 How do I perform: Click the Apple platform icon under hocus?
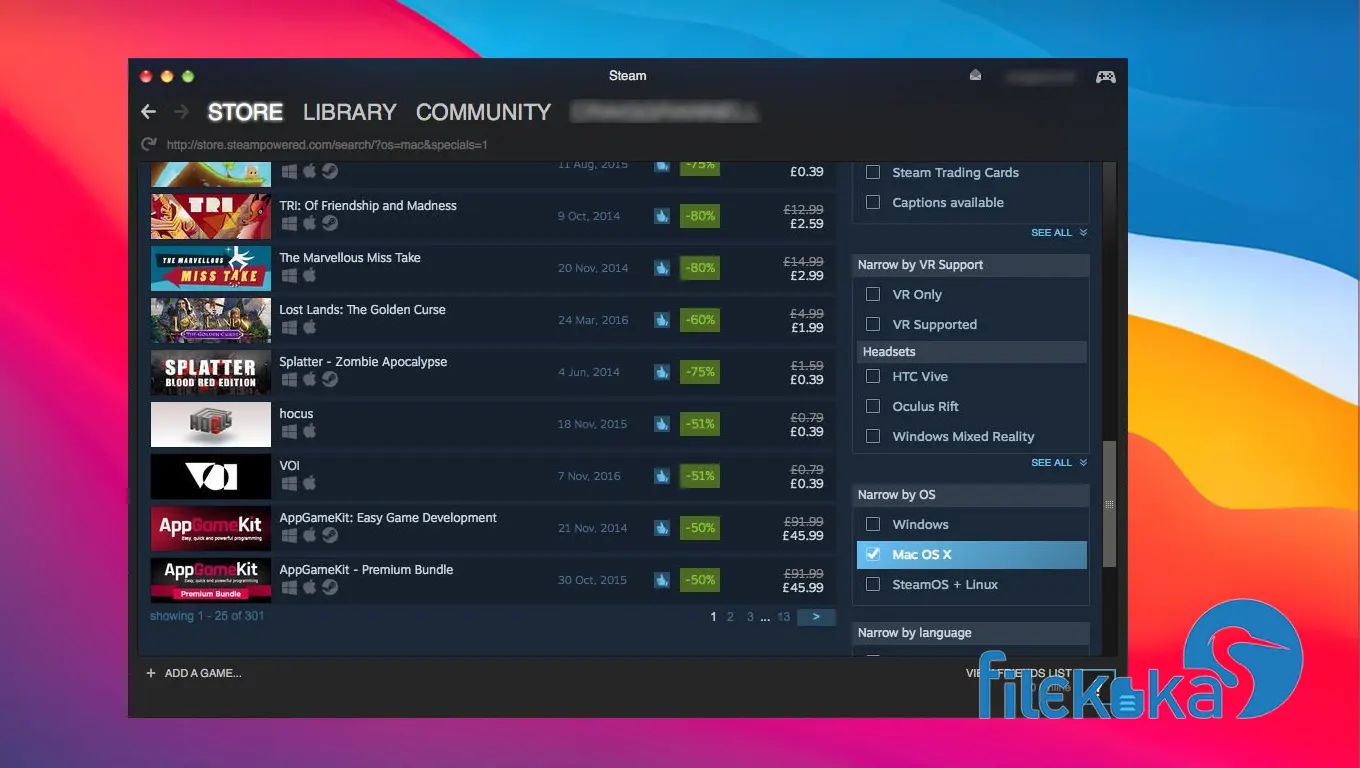(x=309, y=431)
